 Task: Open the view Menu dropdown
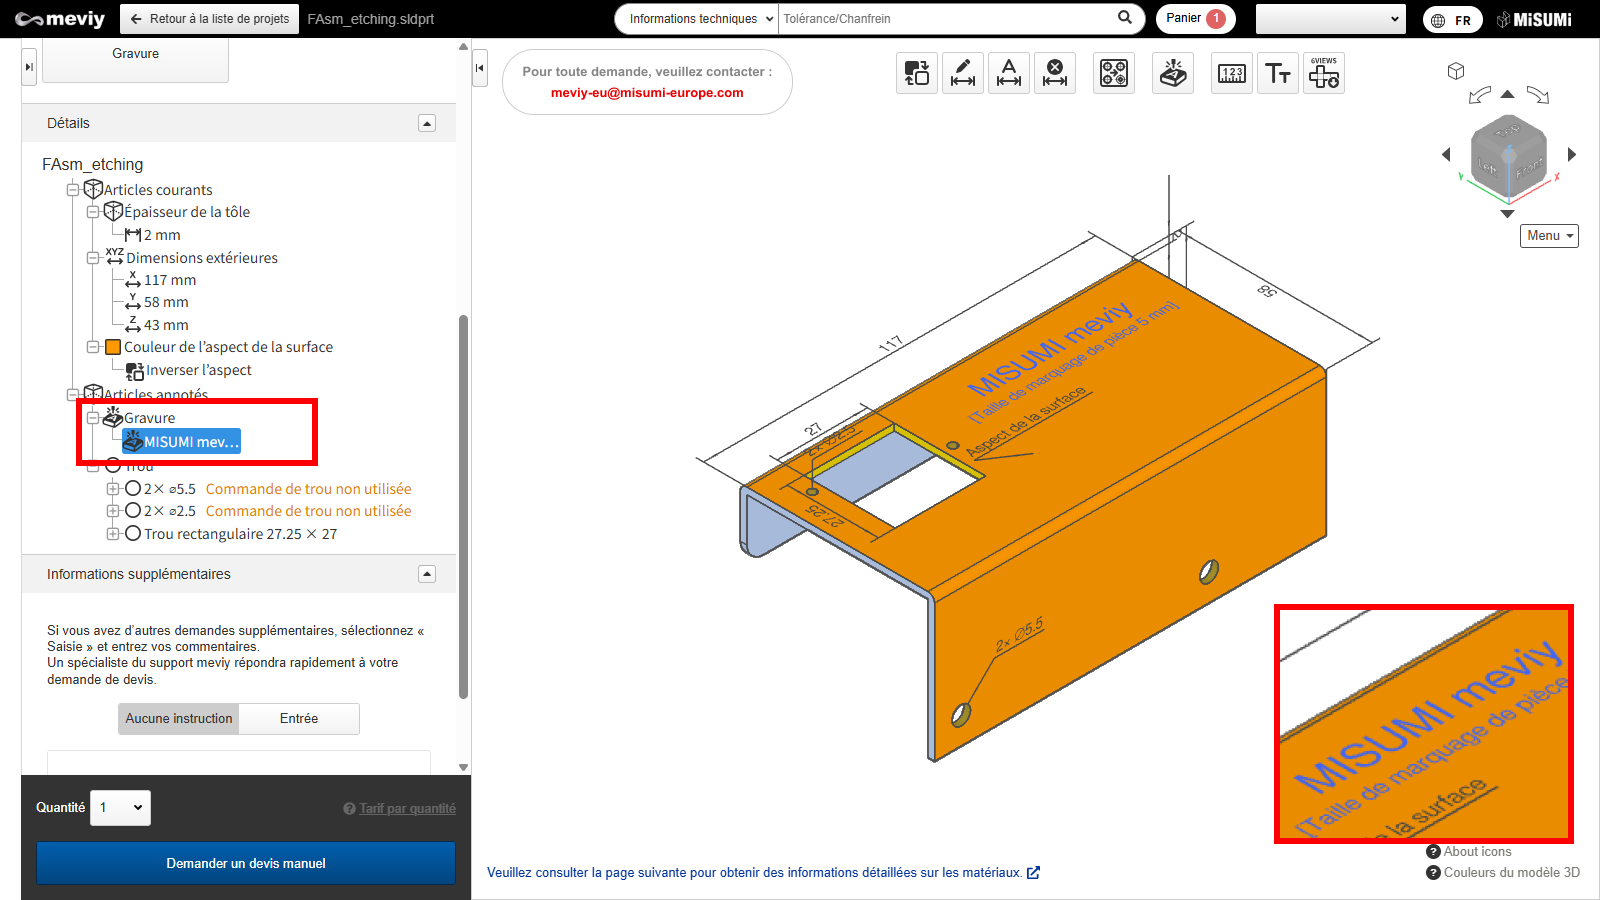pos(1549,236)
